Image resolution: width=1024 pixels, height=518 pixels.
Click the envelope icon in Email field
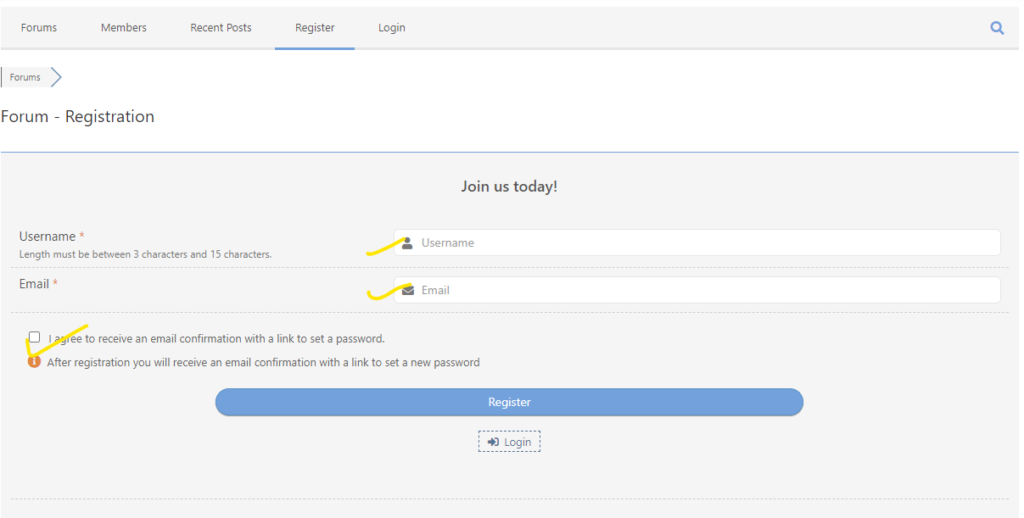coord(408,290)
